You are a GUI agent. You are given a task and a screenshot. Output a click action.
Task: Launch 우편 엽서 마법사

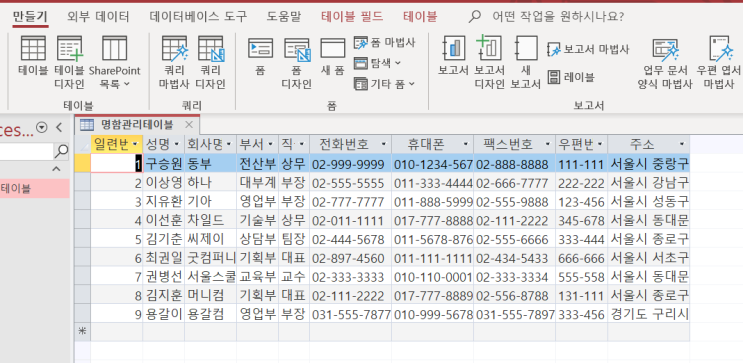[x=718, y=63]
